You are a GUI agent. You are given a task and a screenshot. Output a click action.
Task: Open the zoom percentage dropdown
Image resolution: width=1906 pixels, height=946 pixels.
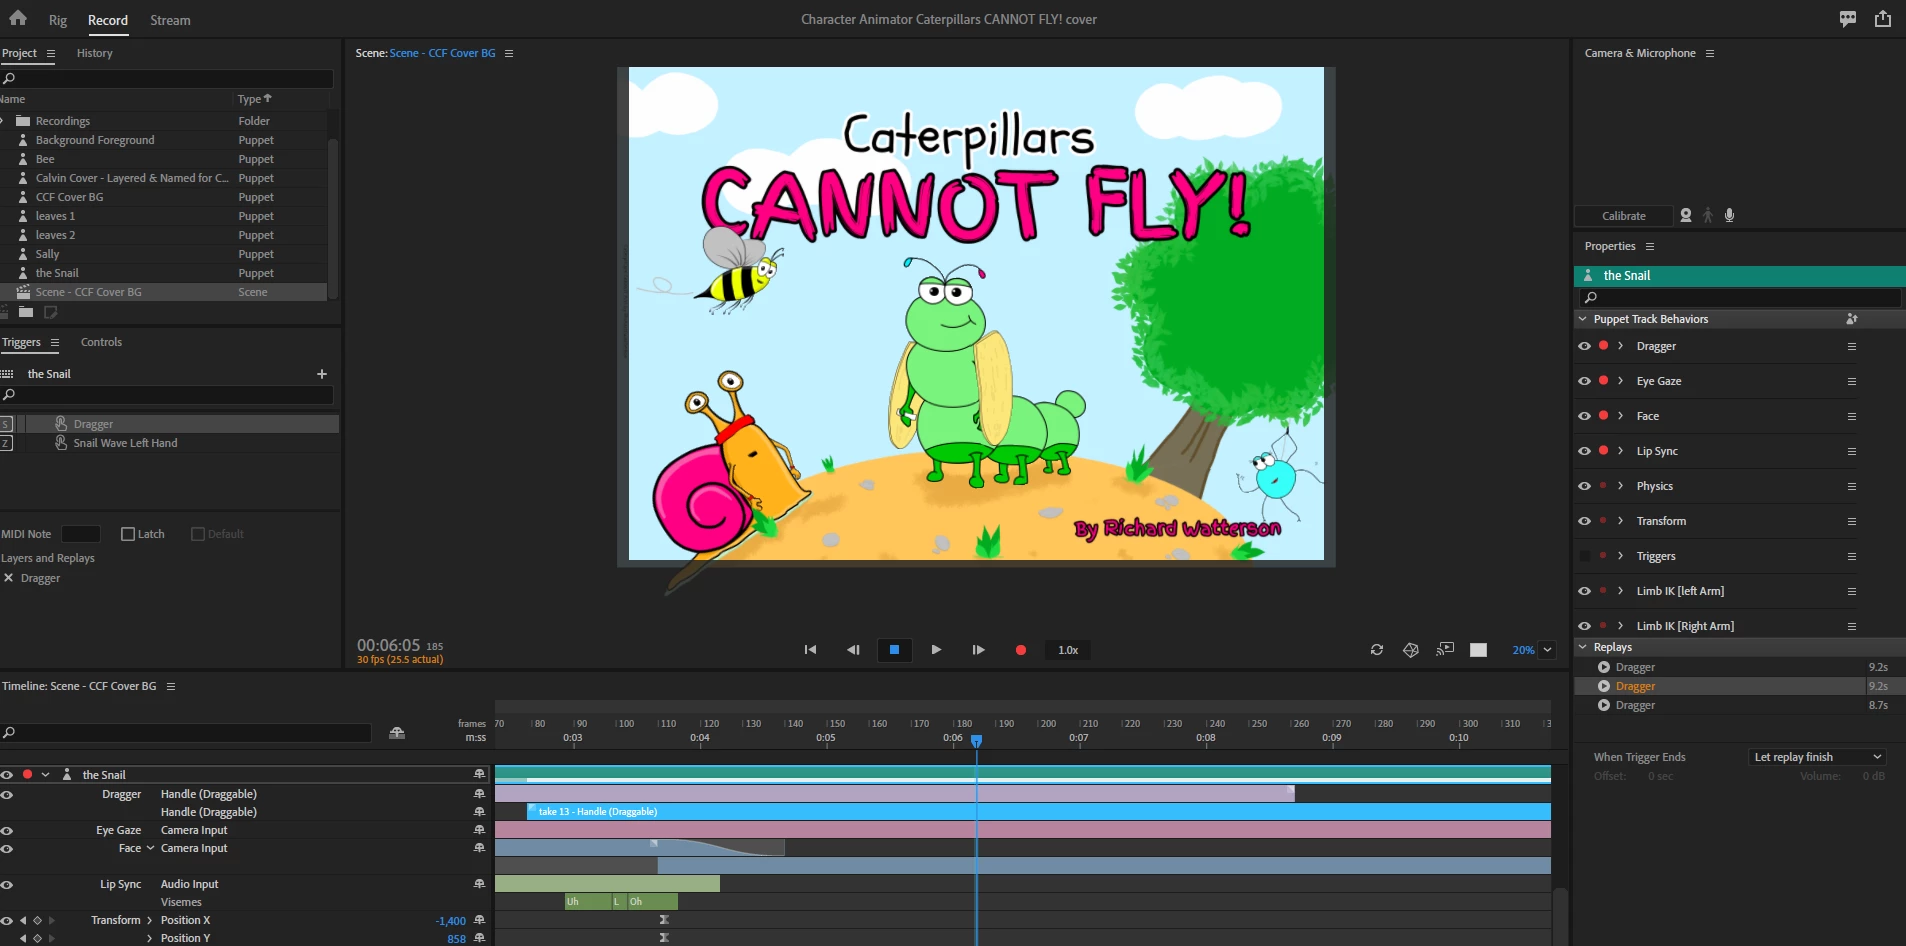point(1548,650)
